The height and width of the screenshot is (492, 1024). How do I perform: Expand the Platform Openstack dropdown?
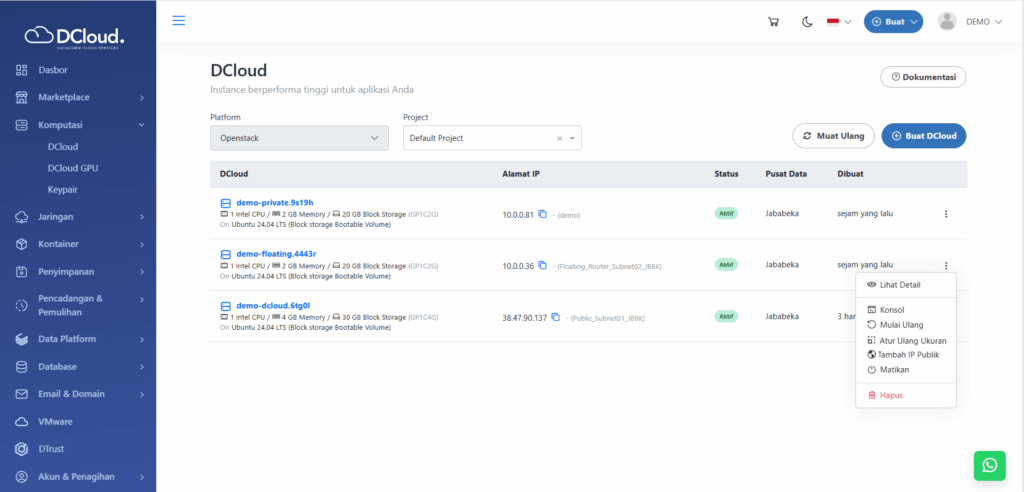pyautogui.click(x=299, y=138)
